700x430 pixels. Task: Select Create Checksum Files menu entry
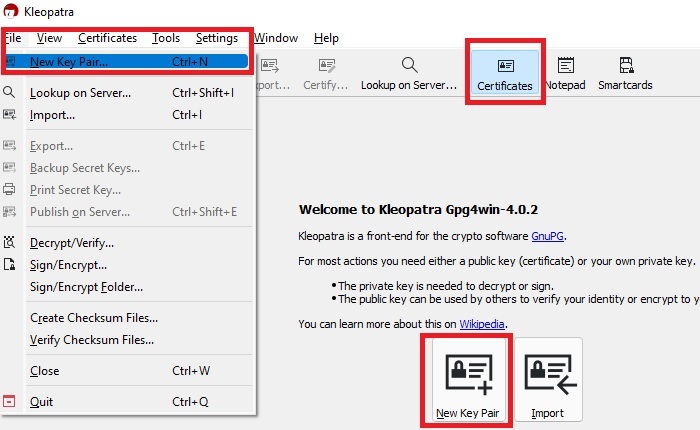pyautogui.click(x=126, y=318)
